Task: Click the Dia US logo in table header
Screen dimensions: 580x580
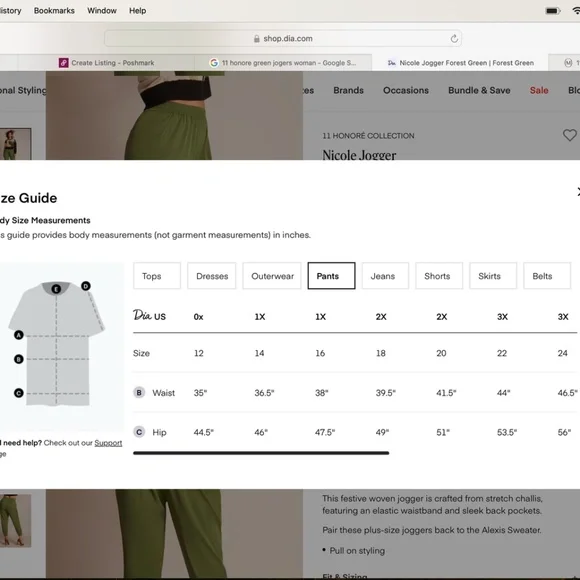Action: pos(149,316)
